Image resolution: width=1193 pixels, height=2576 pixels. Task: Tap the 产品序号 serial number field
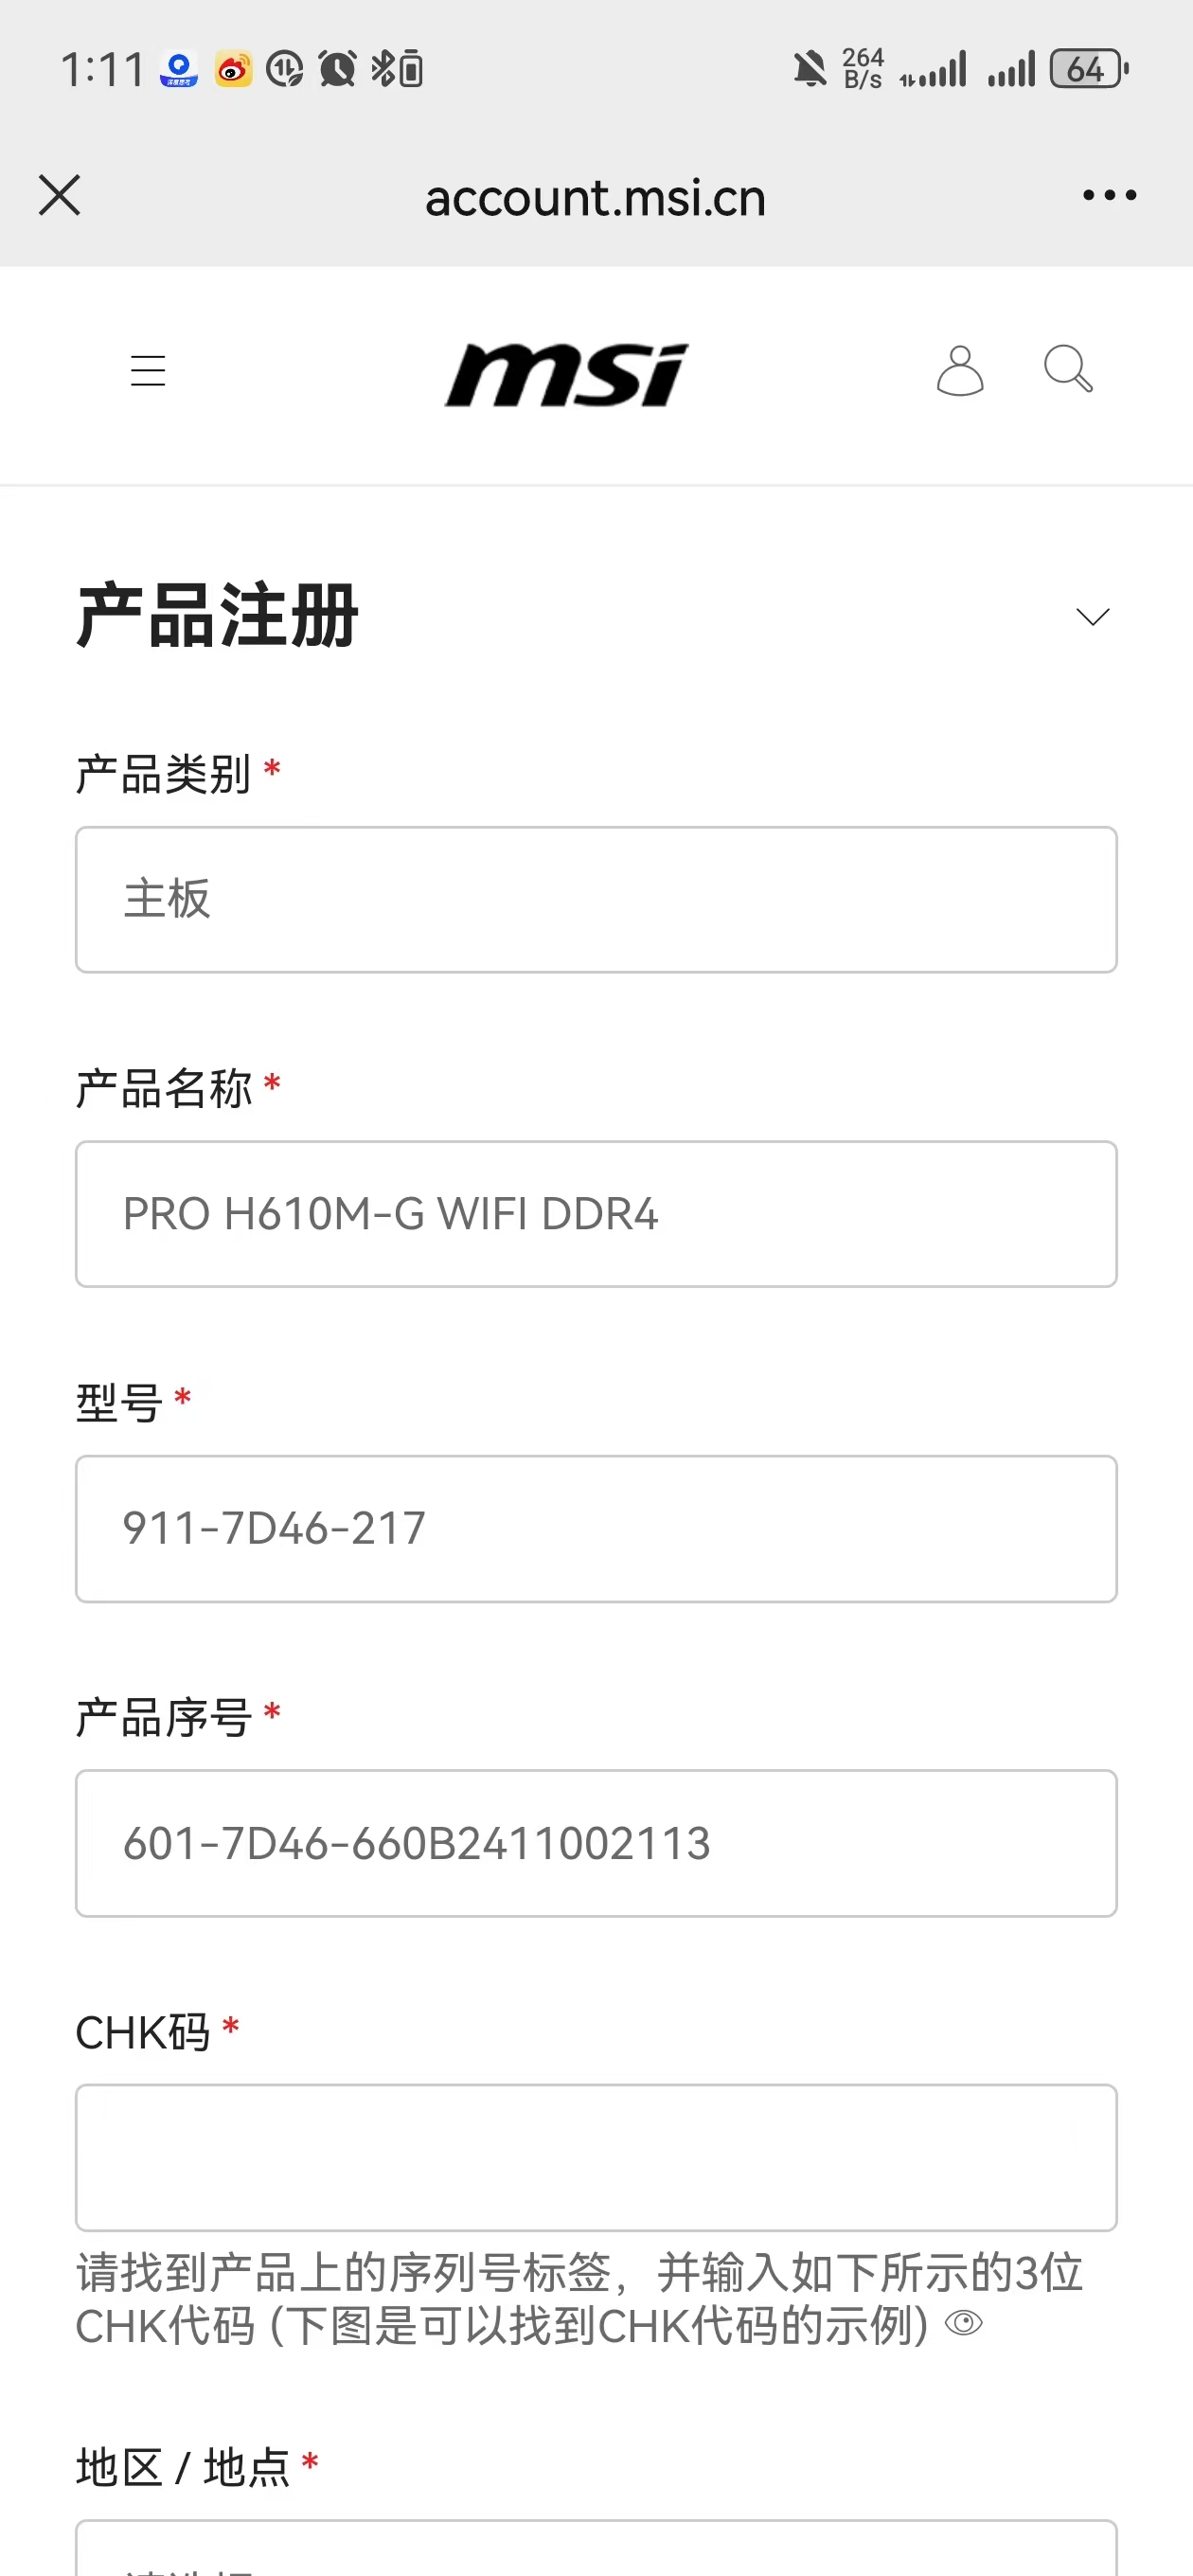pyautogui.click(x=596, y=1843)
